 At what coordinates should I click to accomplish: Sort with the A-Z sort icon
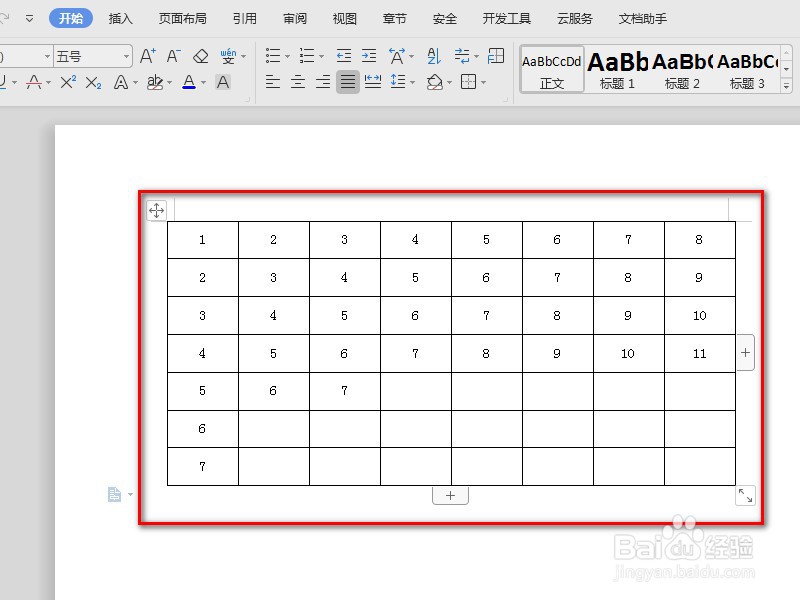(x=434, y=56)
